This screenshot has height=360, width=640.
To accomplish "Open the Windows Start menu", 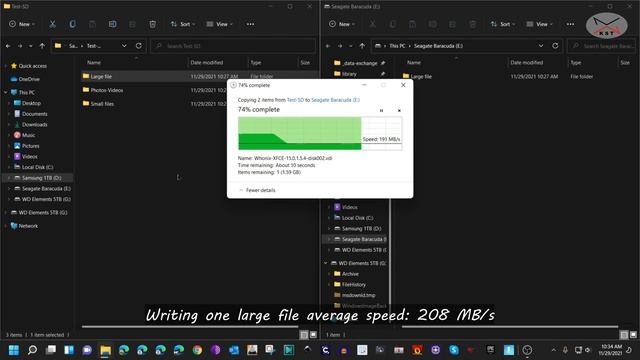I will tap(14, 350).
